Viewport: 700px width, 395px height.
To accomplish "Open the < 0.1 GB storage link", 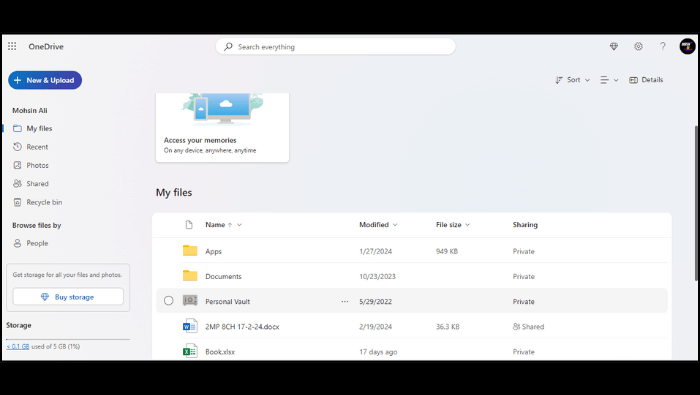I will tap(18, 346).
